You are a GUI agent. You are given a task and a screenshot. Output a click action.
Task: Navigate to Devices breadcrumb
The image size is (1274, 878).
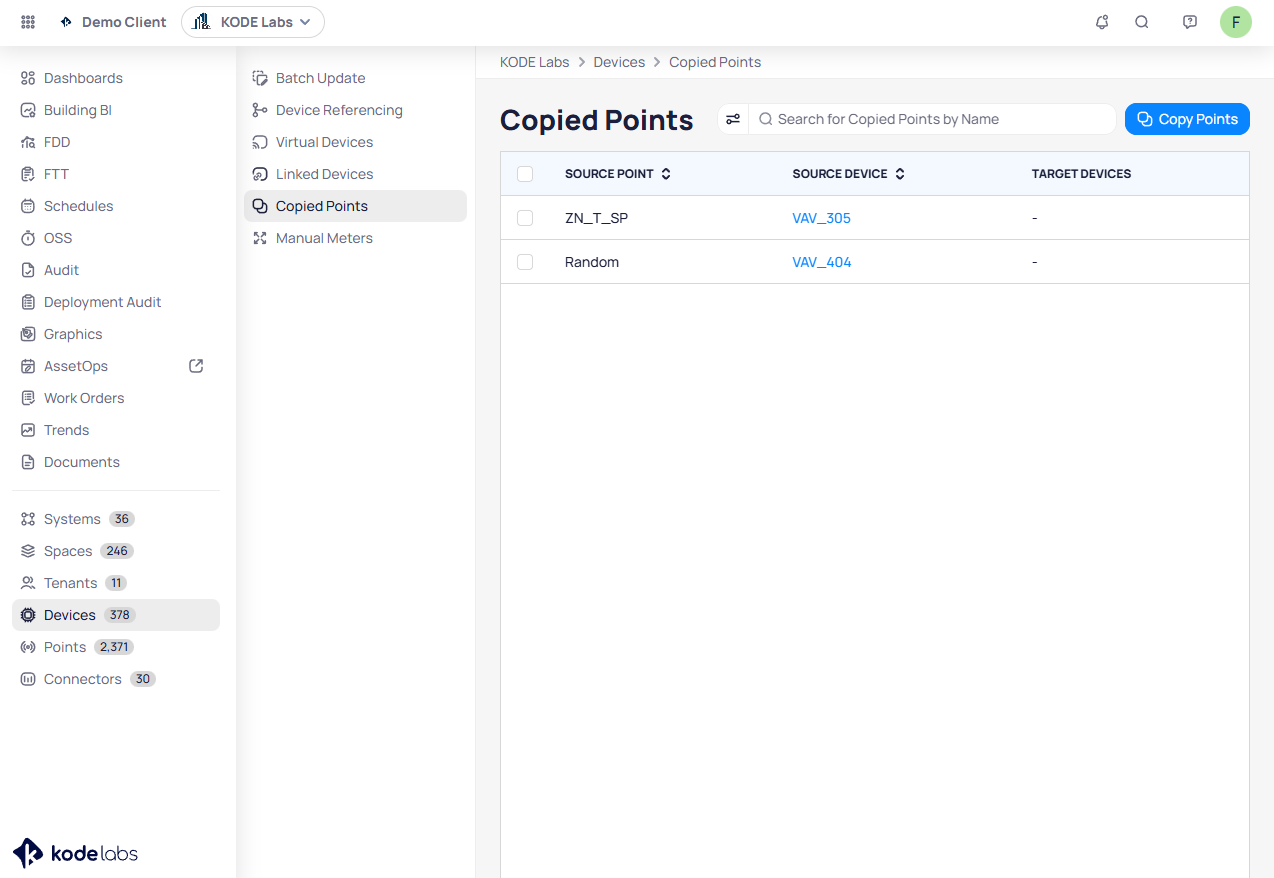click(619, 62)
